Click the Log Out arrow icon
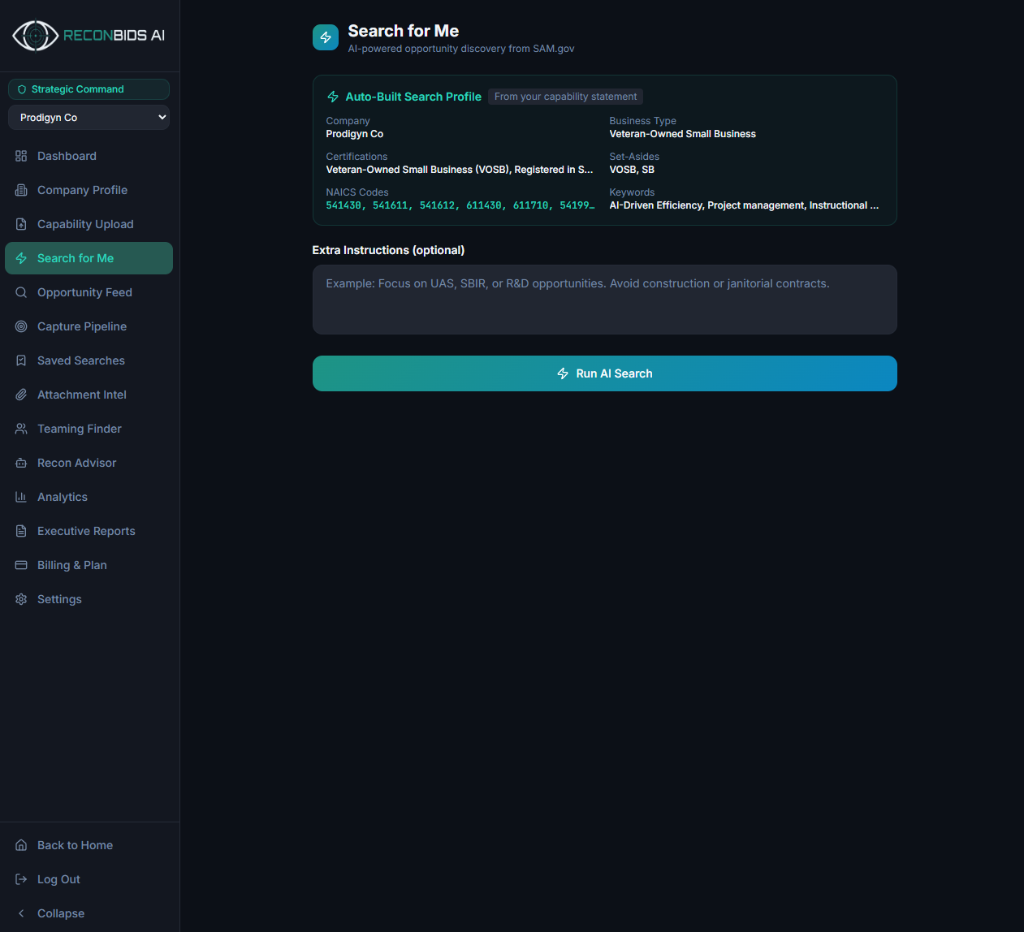1024x932 pixels. tap(21, 879)
